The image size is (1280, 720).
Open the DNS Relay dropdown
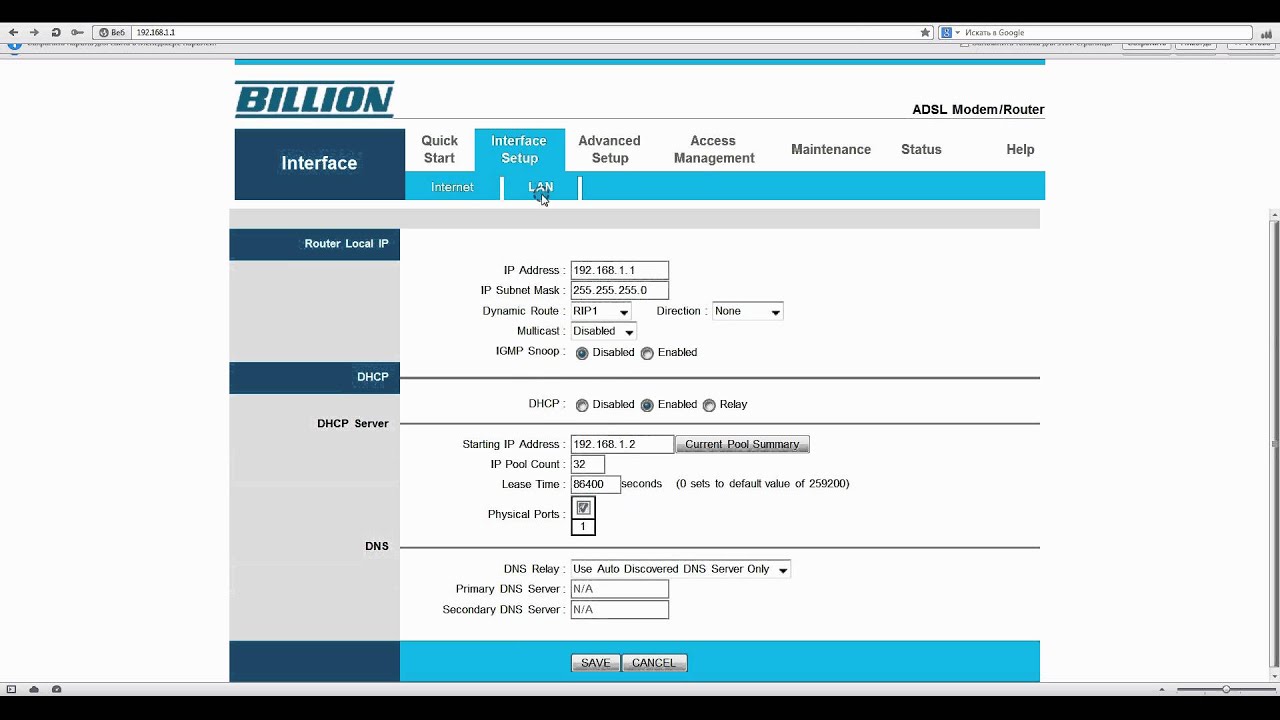[680, 569]
